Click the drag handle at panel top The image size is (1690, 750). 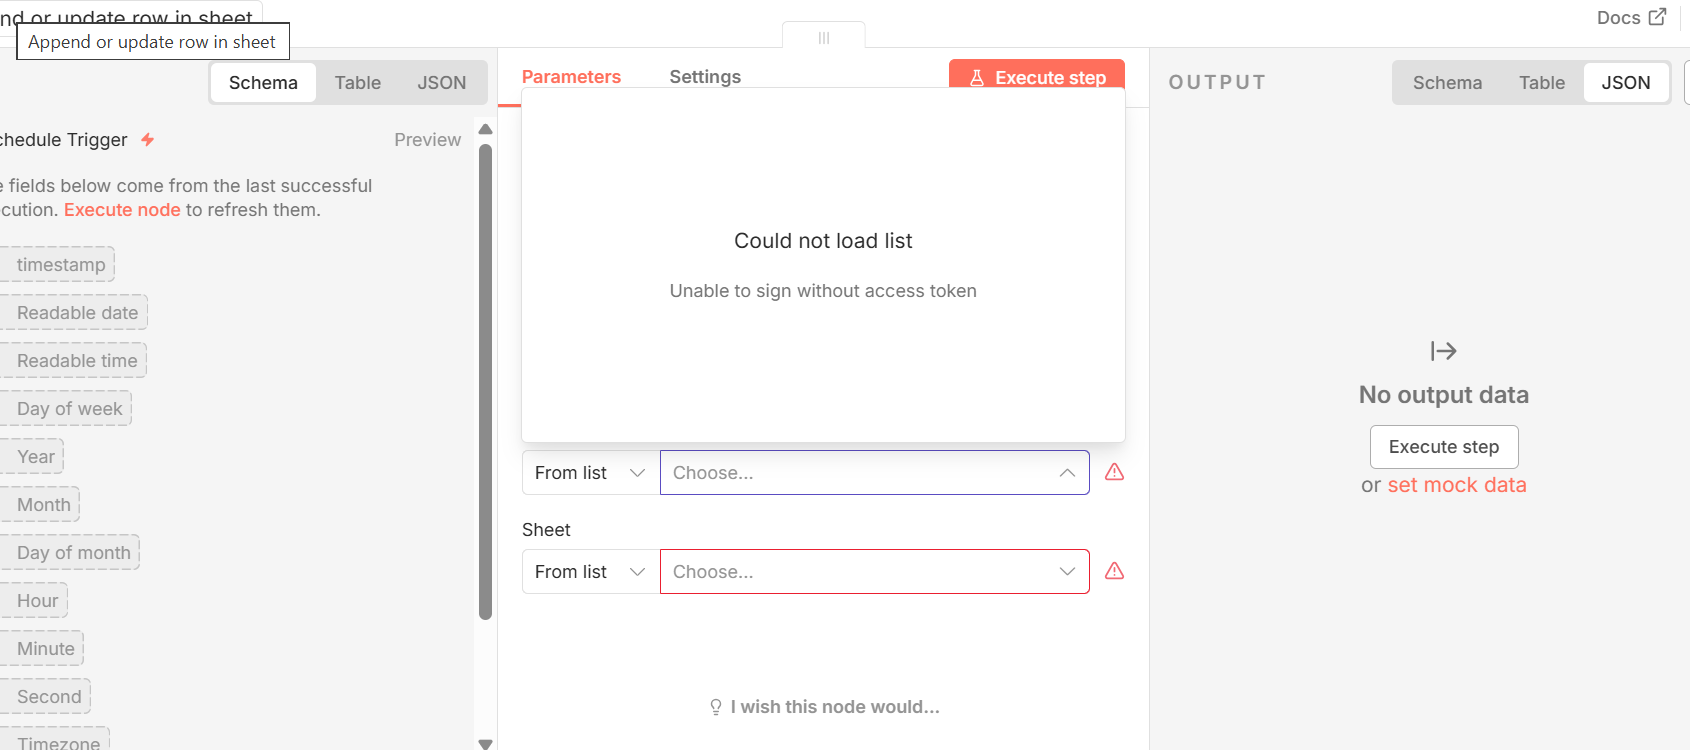[824, 38]
